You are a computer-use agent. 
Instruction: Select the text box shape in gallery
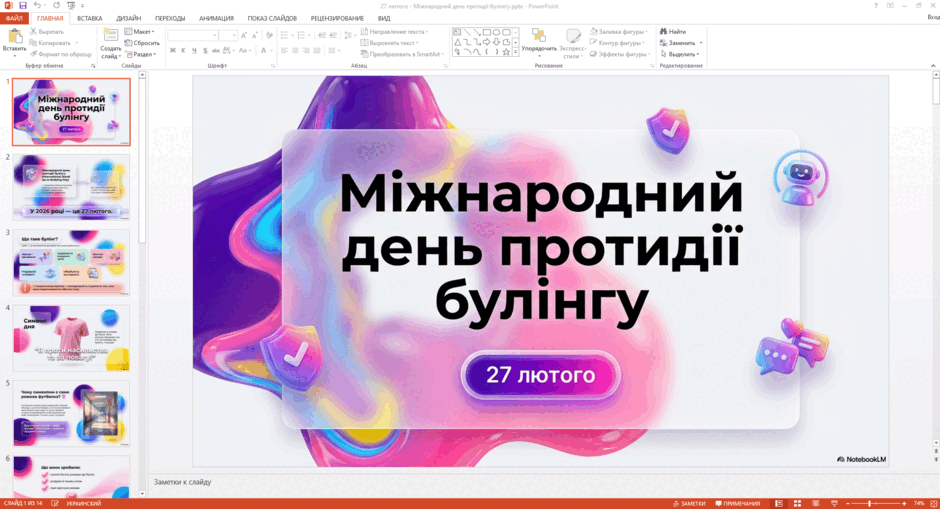tap(457, 32)
